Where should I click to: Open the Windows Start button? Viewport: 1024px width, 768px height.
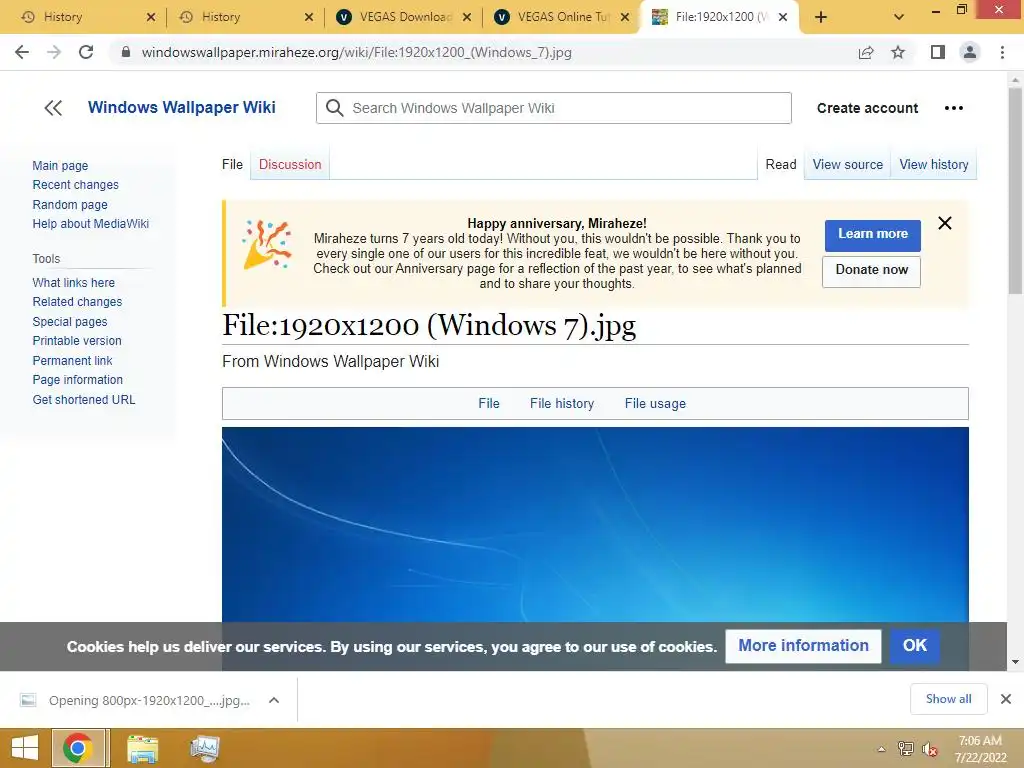pos(25,748)
